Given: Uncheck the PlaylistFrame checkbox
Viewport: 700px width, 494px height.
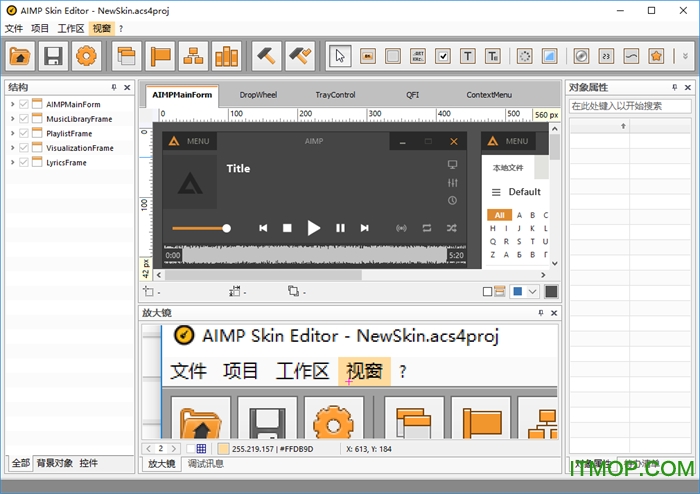Looking at the screenshot, I should pos(24,133).
